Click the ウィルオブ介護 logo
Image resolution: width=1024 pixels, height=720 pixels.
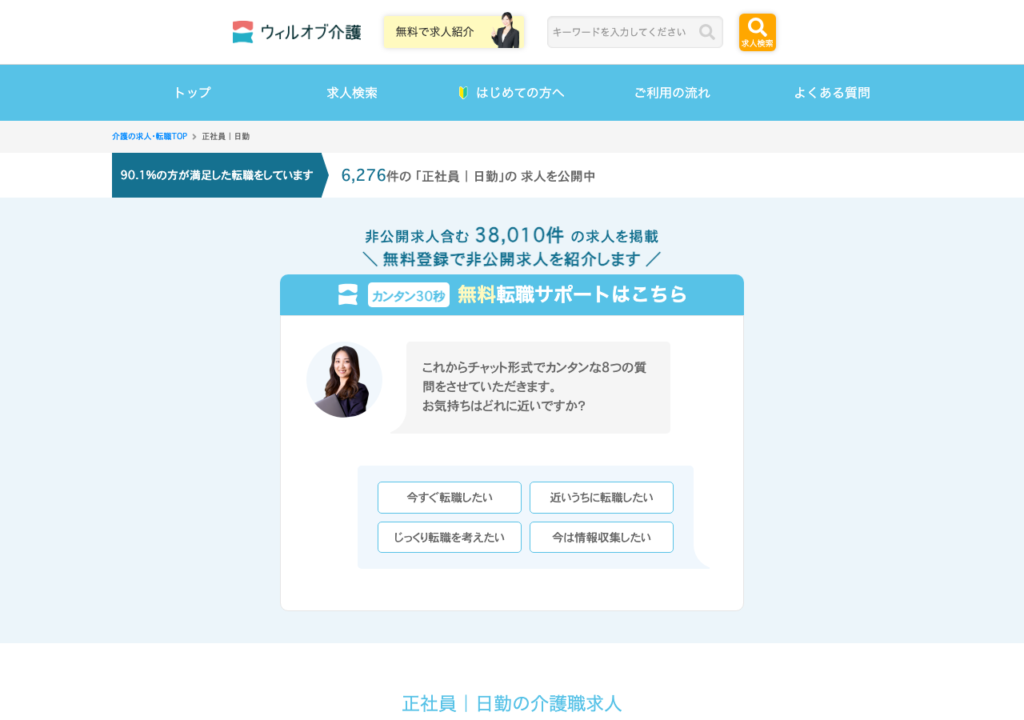pyautogui.click(x=296, y=32)
